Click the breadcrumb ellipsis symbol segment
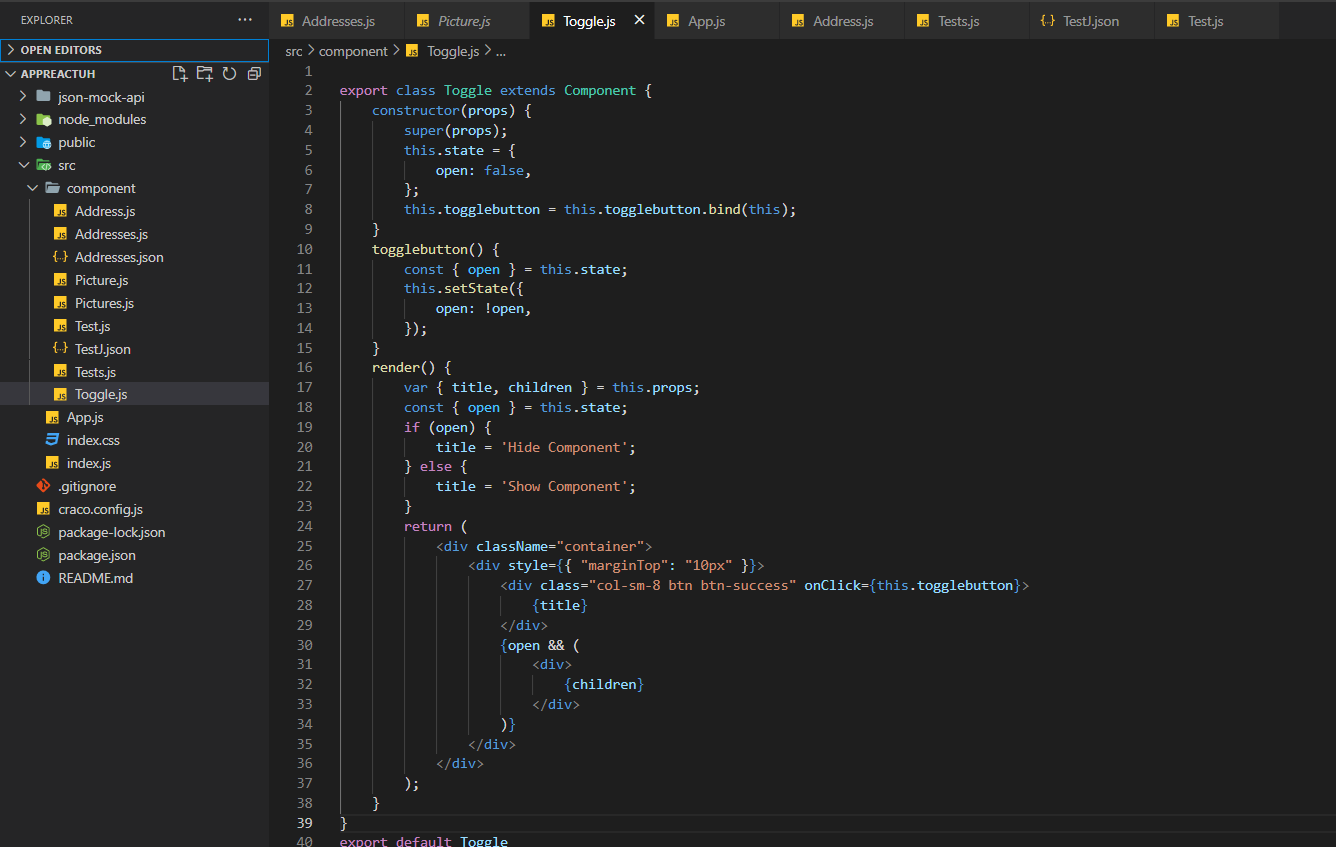 point(500,51)
